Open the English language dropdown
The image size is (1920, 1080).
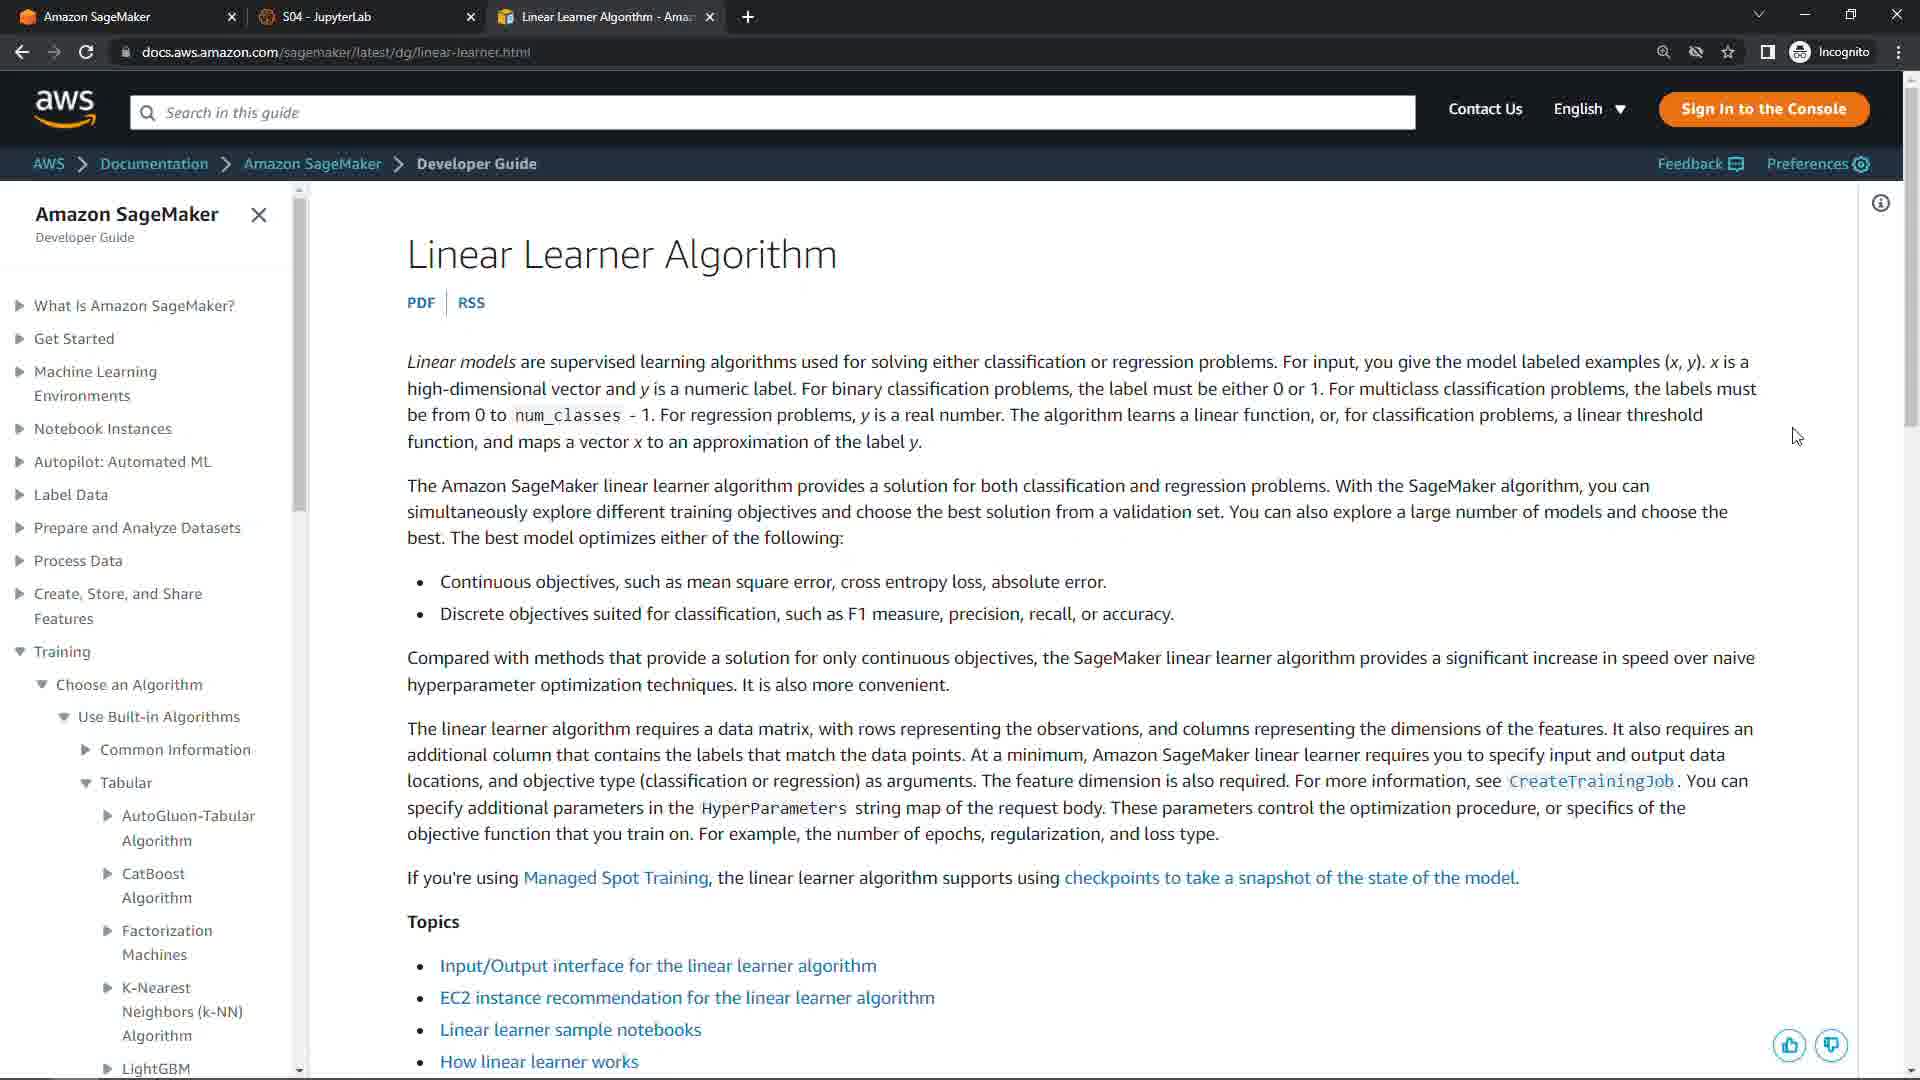click(x=1589, y=109)
